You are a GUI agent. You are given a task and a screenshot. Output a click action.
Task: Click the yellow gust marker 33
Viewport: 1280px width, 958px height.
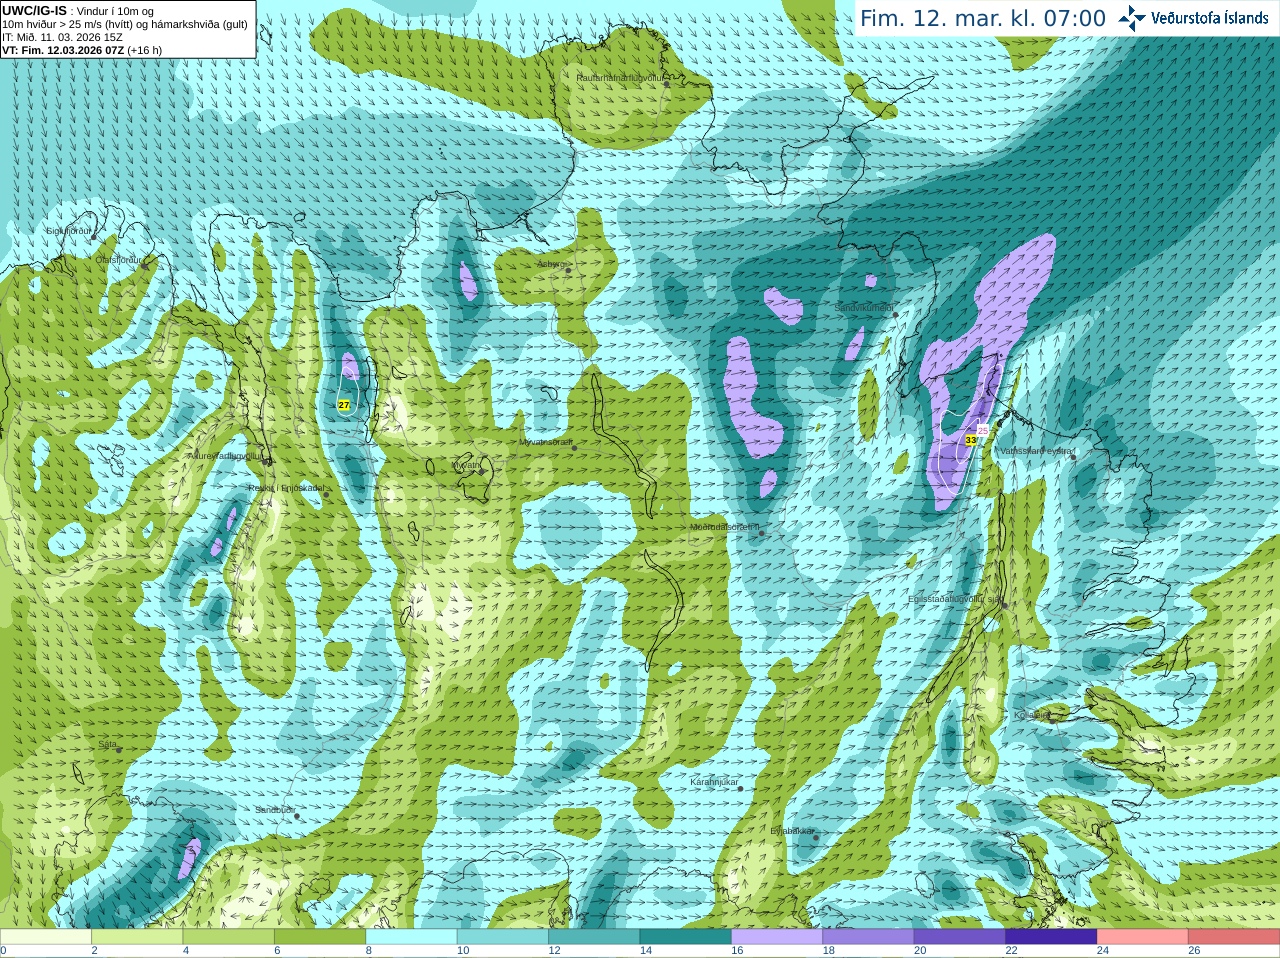tap(971, 440)
